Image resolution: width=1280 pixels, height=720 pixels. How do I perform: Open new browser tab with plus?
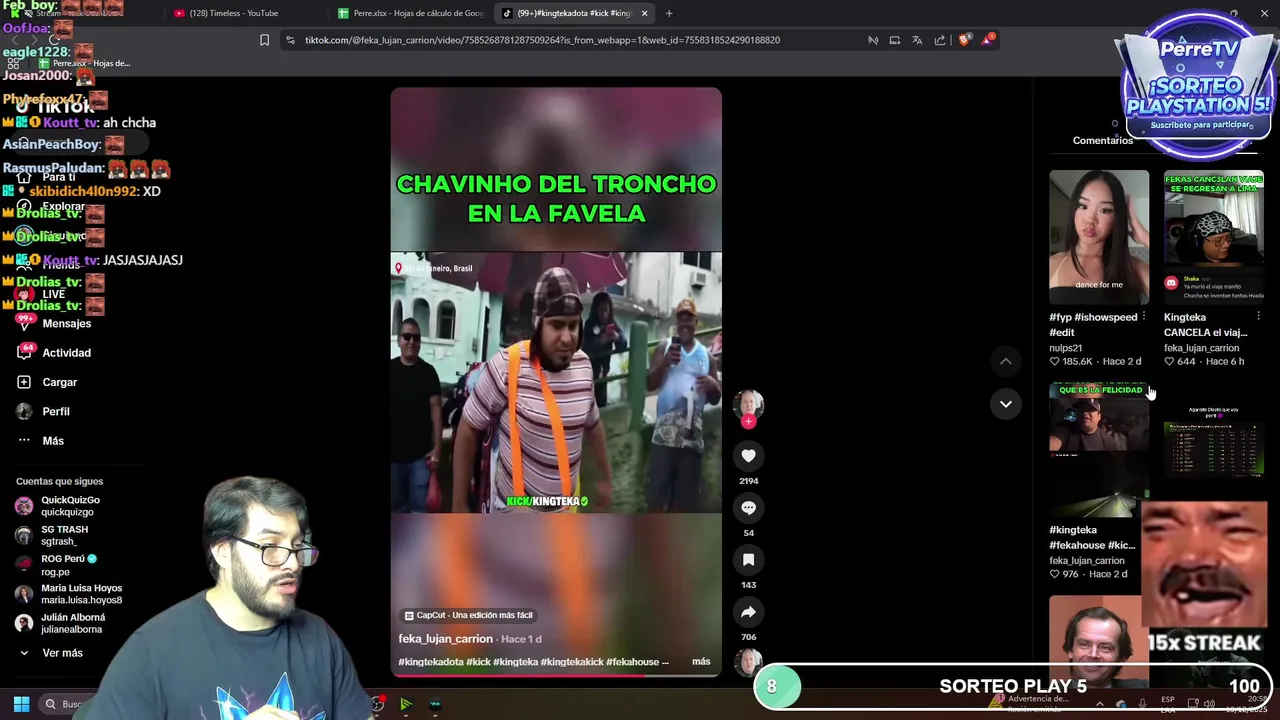tap(669, 13)
